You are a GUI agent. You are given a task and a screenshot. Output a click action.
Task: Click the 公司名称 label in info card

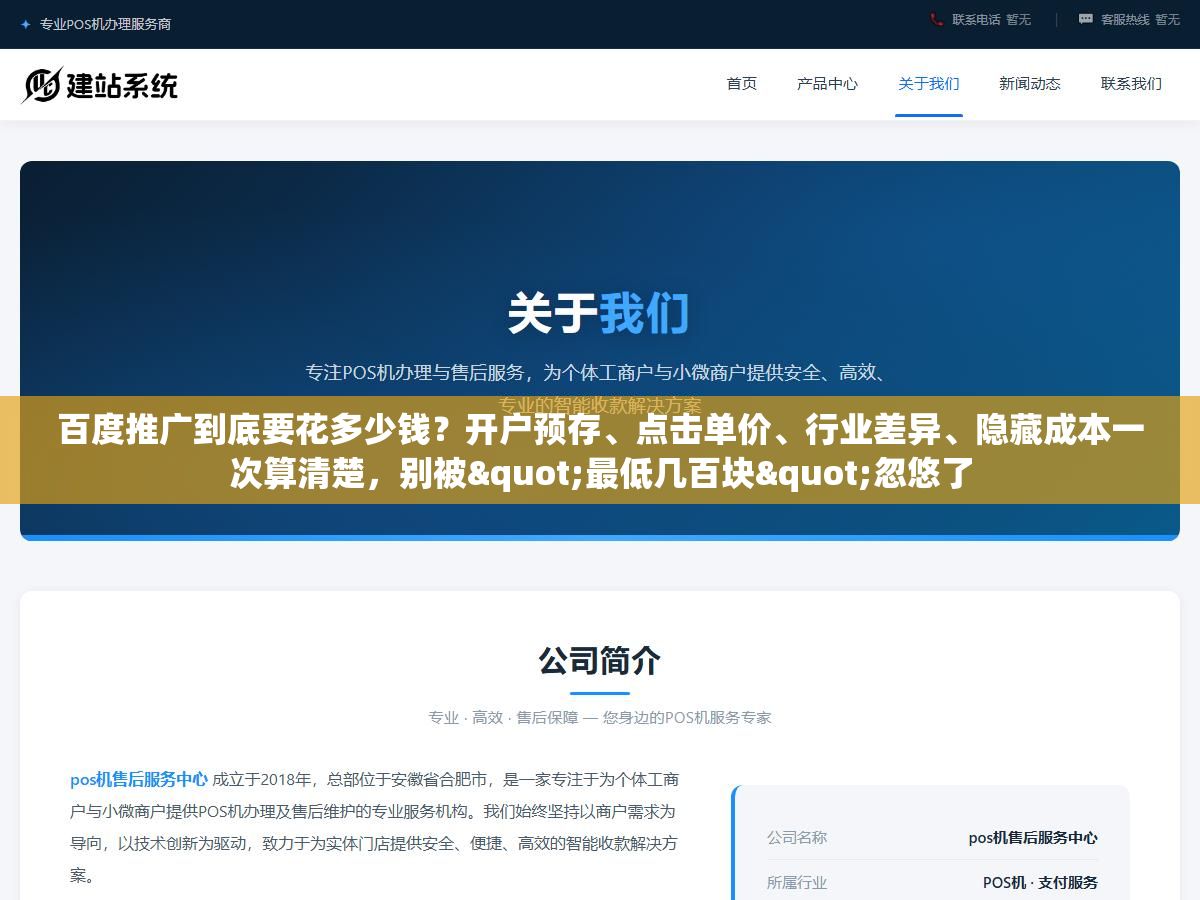coord(797,837)
